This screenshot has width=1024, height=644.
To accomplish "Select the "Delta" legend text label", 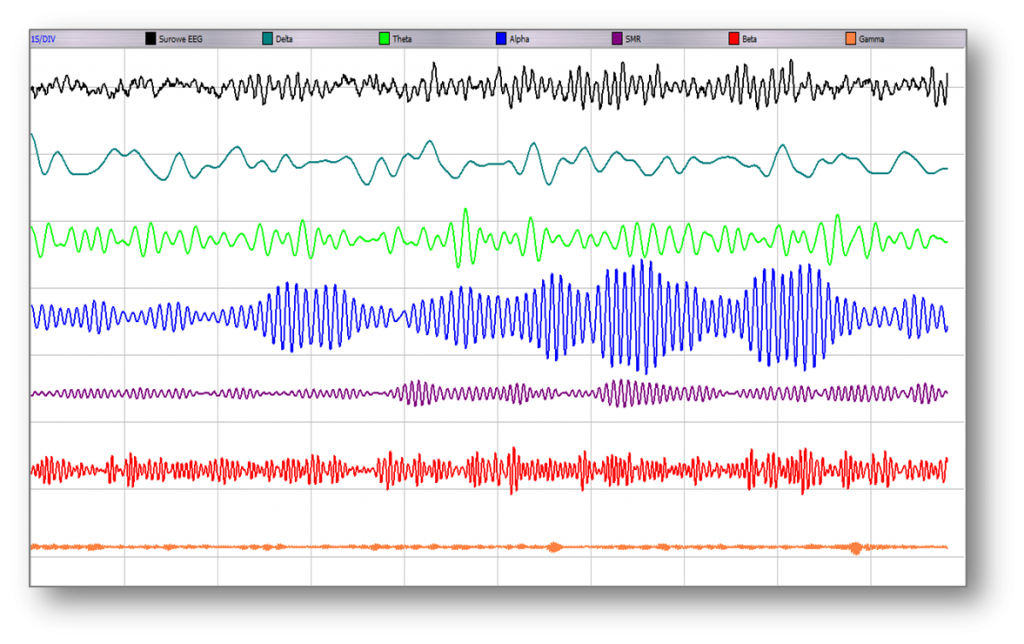I will 286,39.
